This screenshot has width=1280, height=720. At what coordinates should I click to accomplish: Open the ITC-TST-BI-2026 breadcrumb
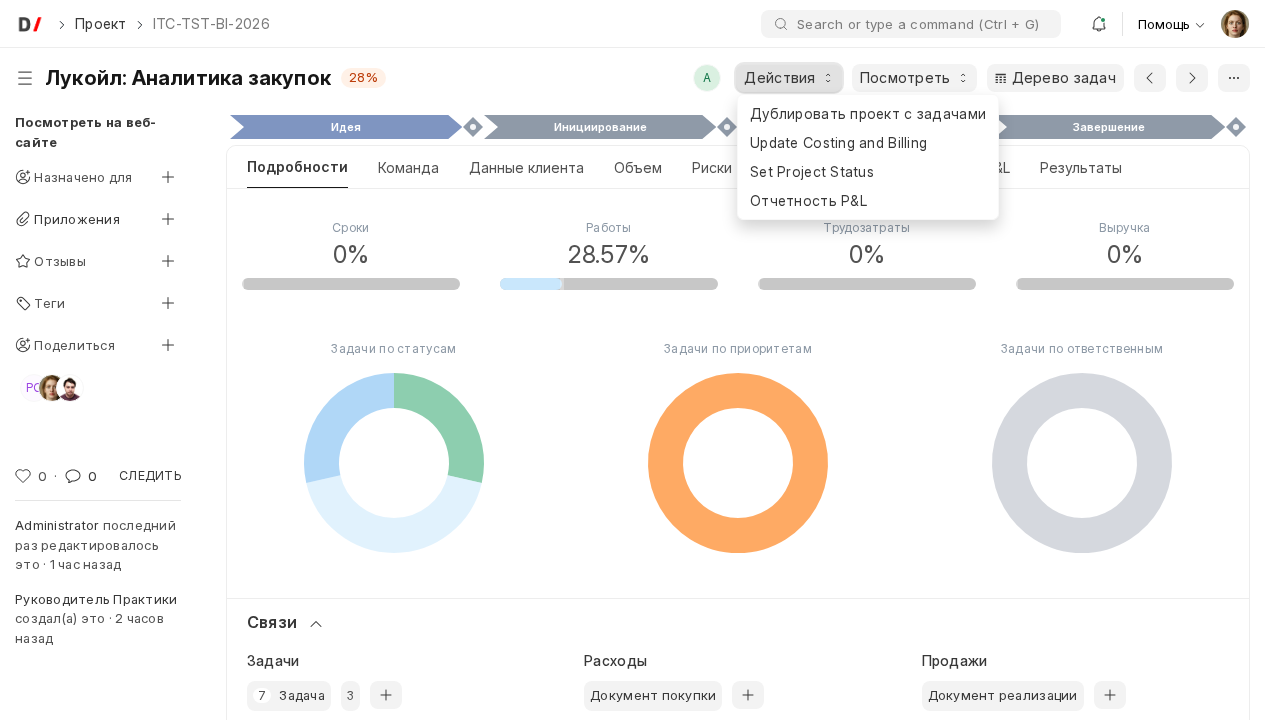click(x=211, y=24)
